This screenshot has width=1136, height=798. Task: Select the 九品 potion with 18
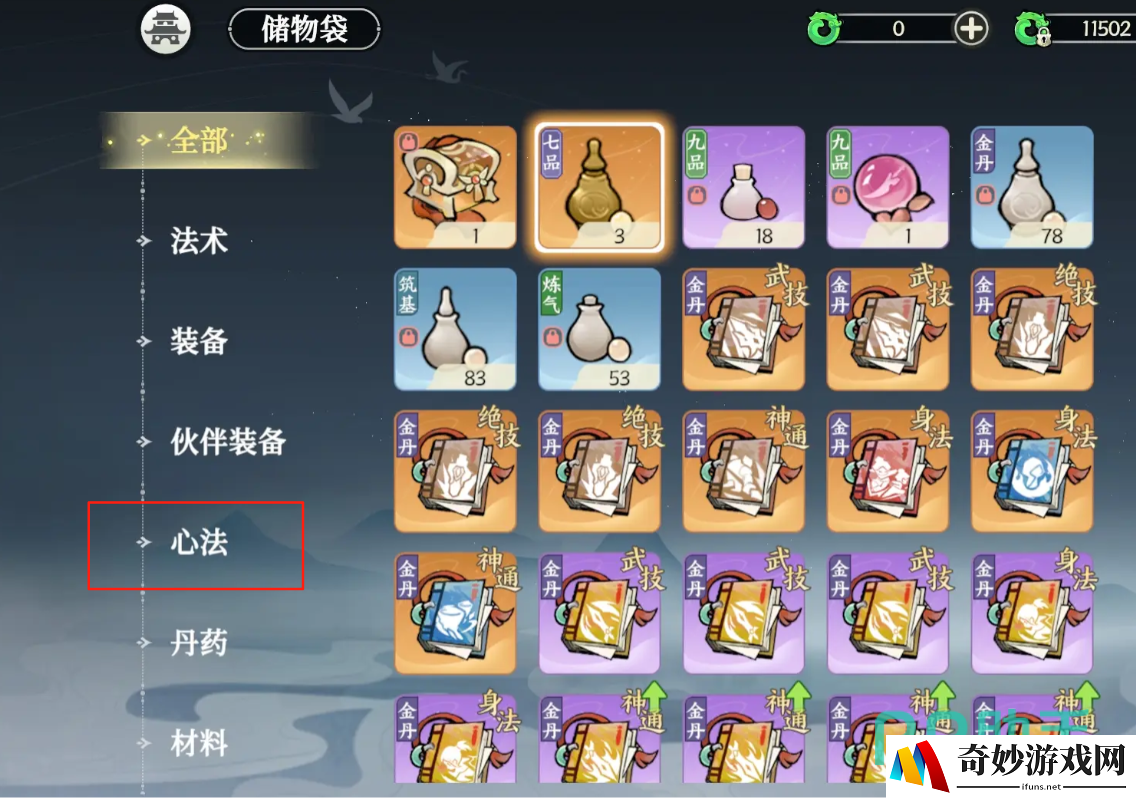[743, 187]
